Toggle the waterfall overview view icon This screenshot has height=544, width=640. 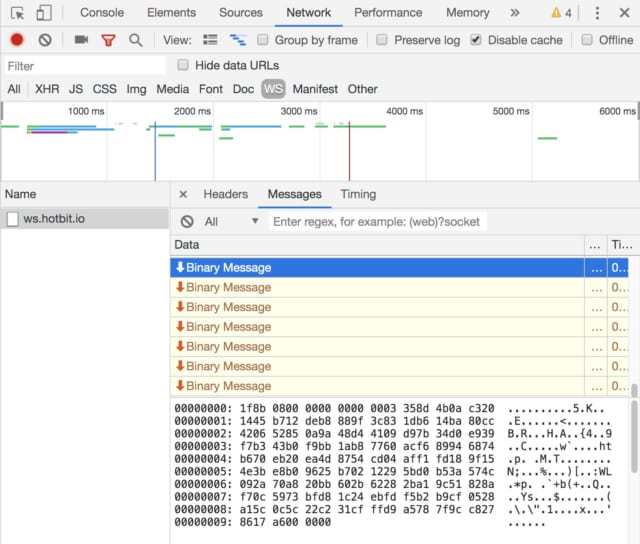point(238,40)
